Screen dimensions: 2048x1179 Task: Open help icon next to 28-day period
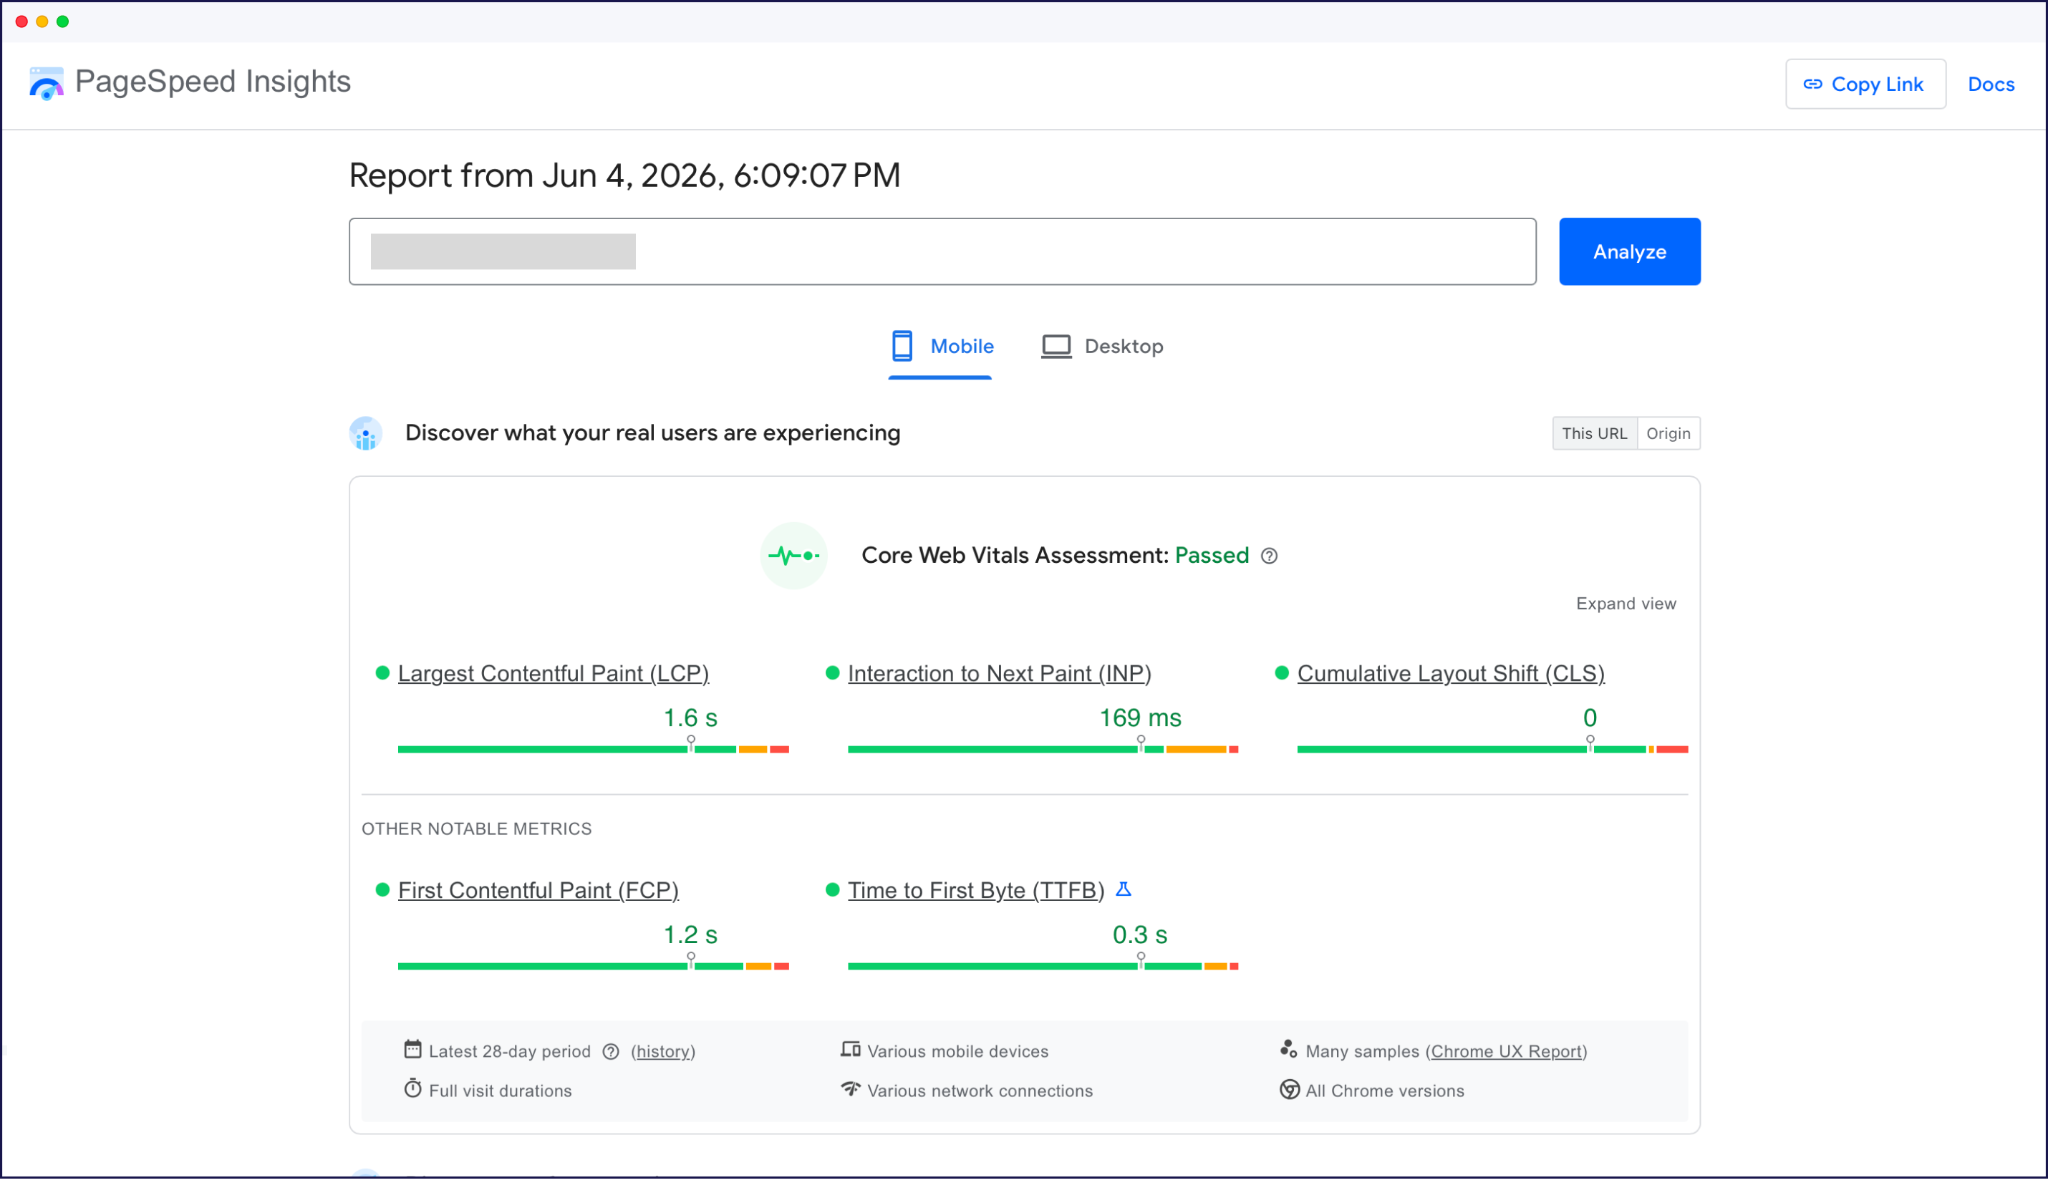point(611,1051)
